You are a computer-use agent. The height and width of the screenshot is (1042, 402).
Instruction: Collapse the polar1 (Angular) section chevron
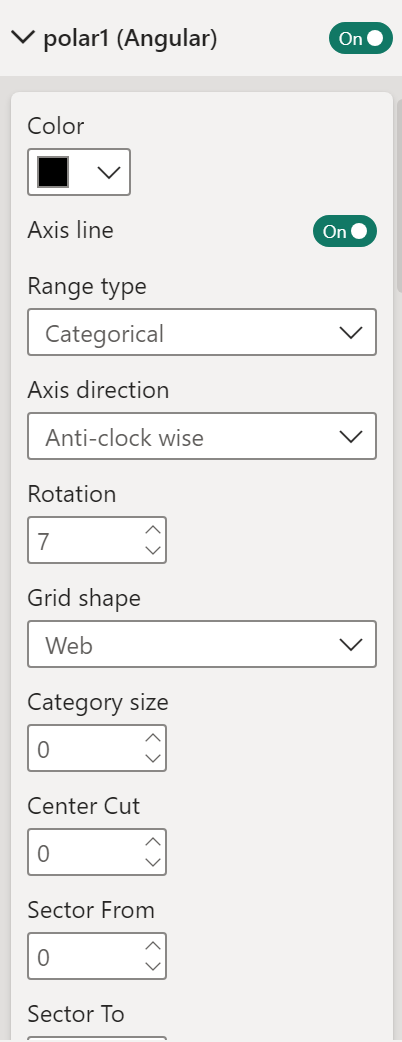click(23, 39)
